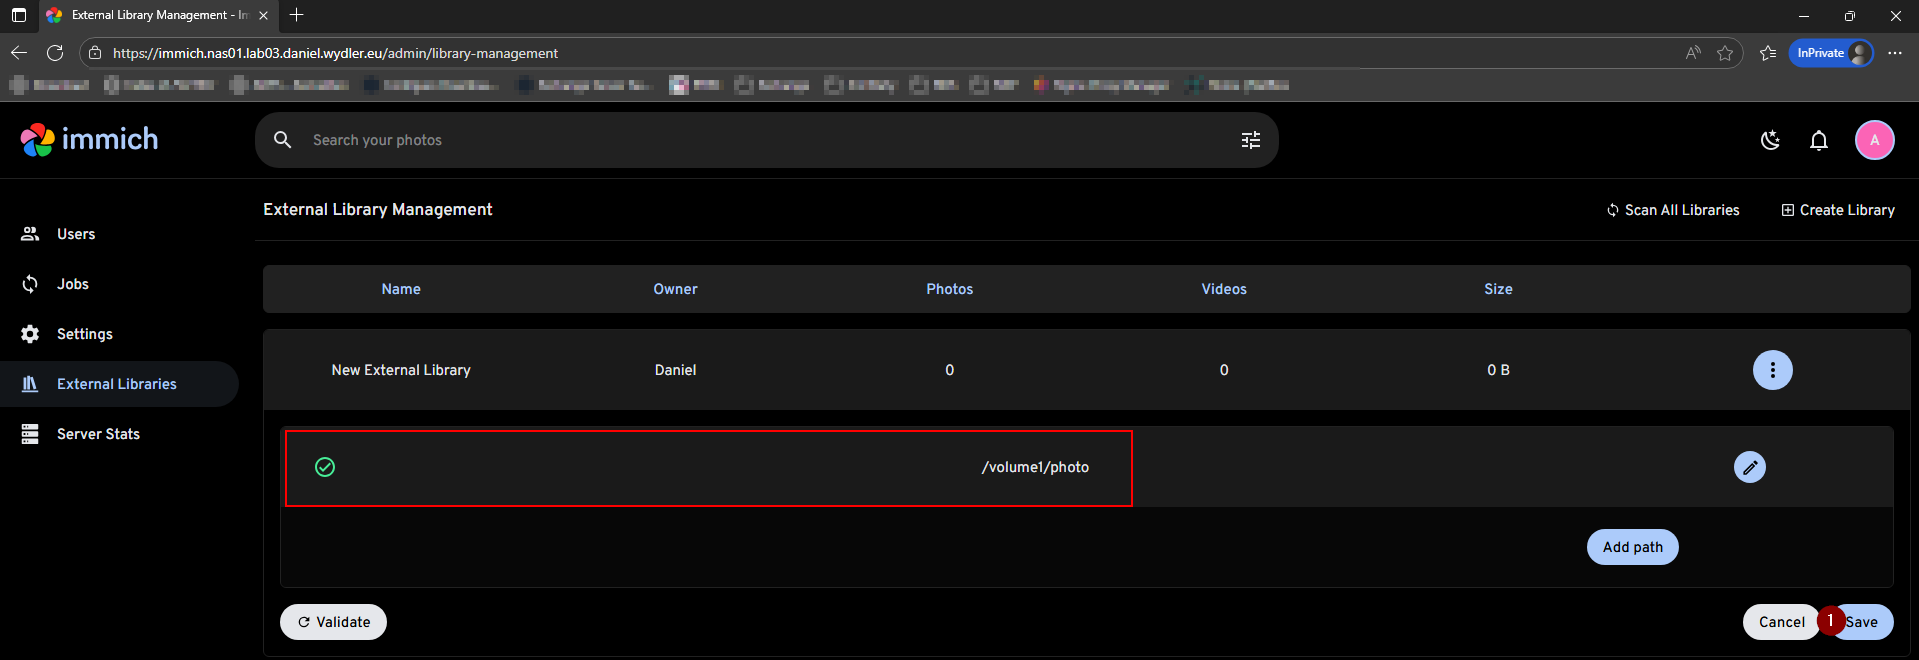Toggle dark/light theme moon icon

click(1770, 140)
